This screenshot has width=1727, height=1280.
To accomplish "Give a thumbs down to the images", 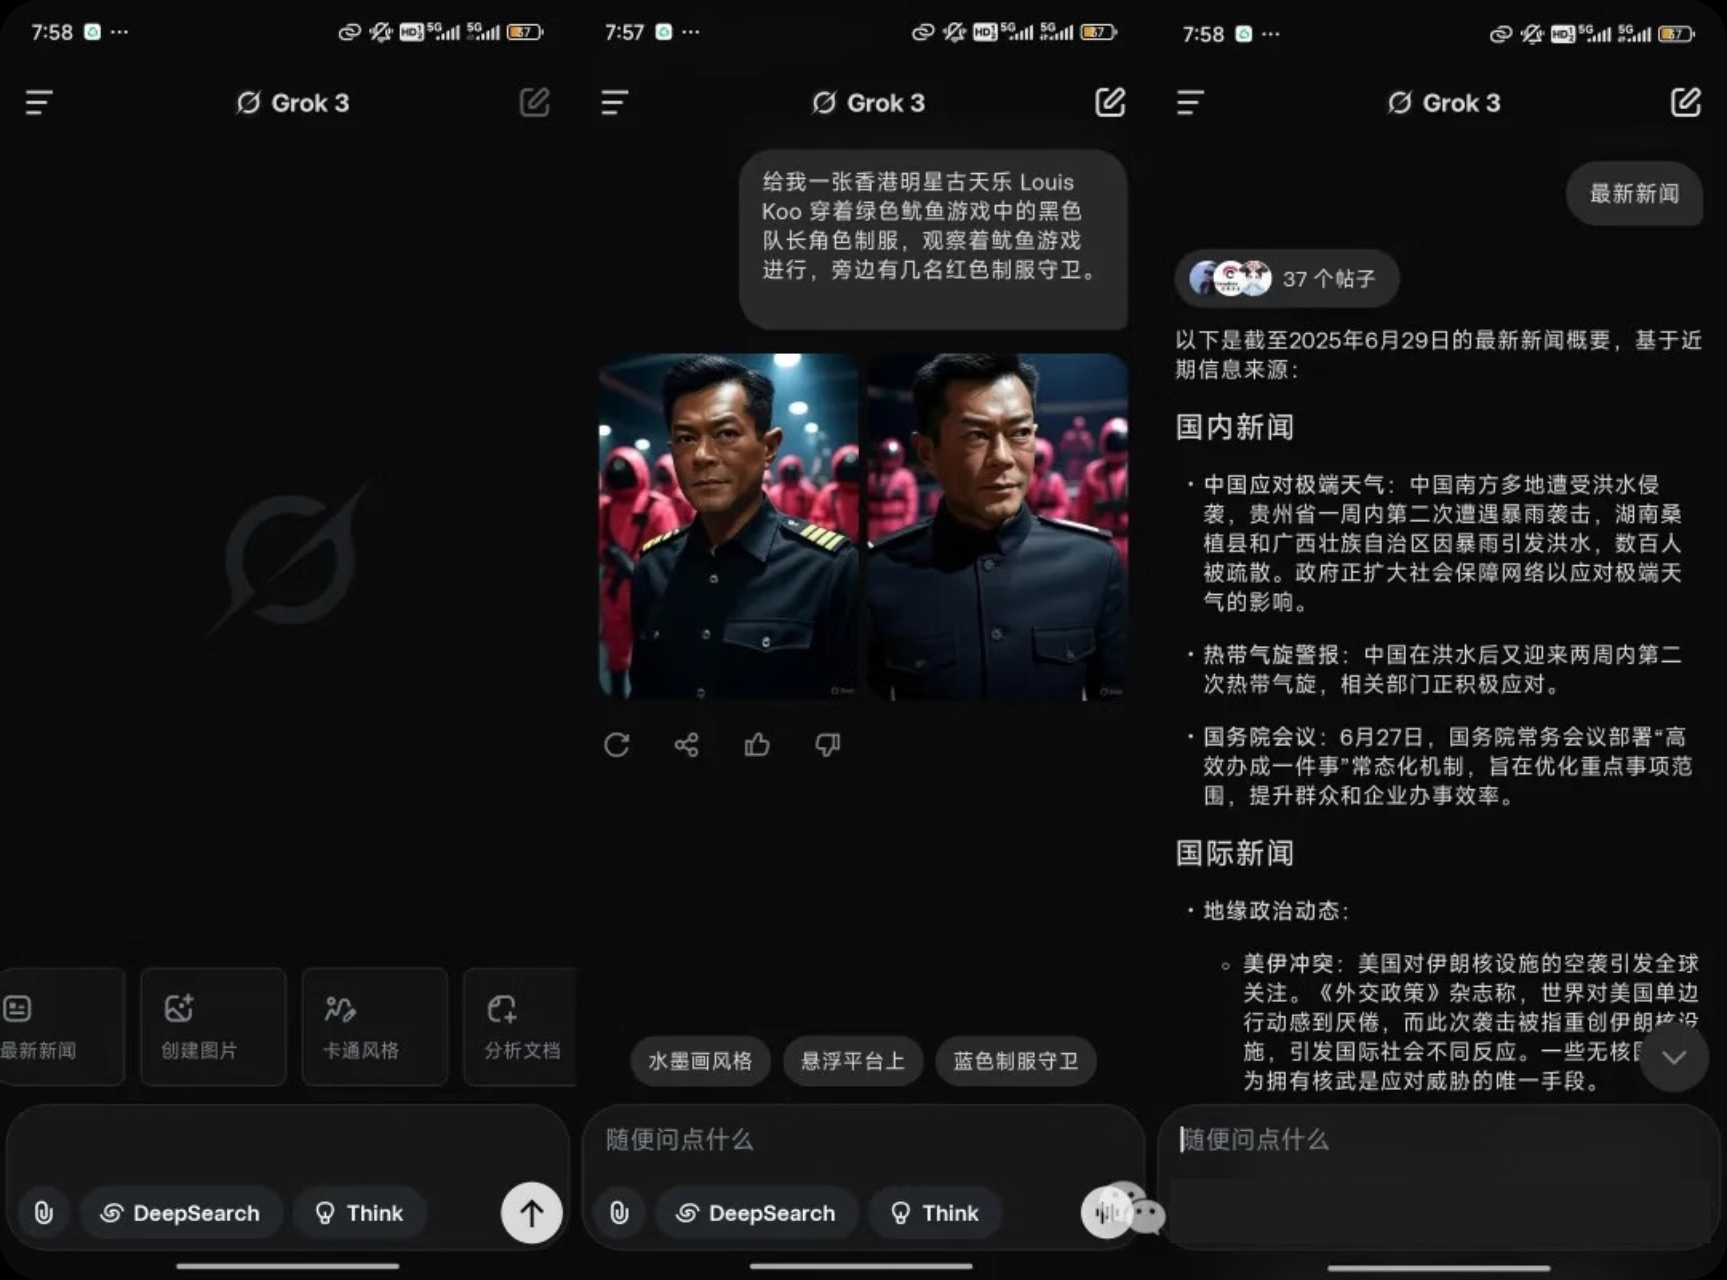I will click(827, 745).
